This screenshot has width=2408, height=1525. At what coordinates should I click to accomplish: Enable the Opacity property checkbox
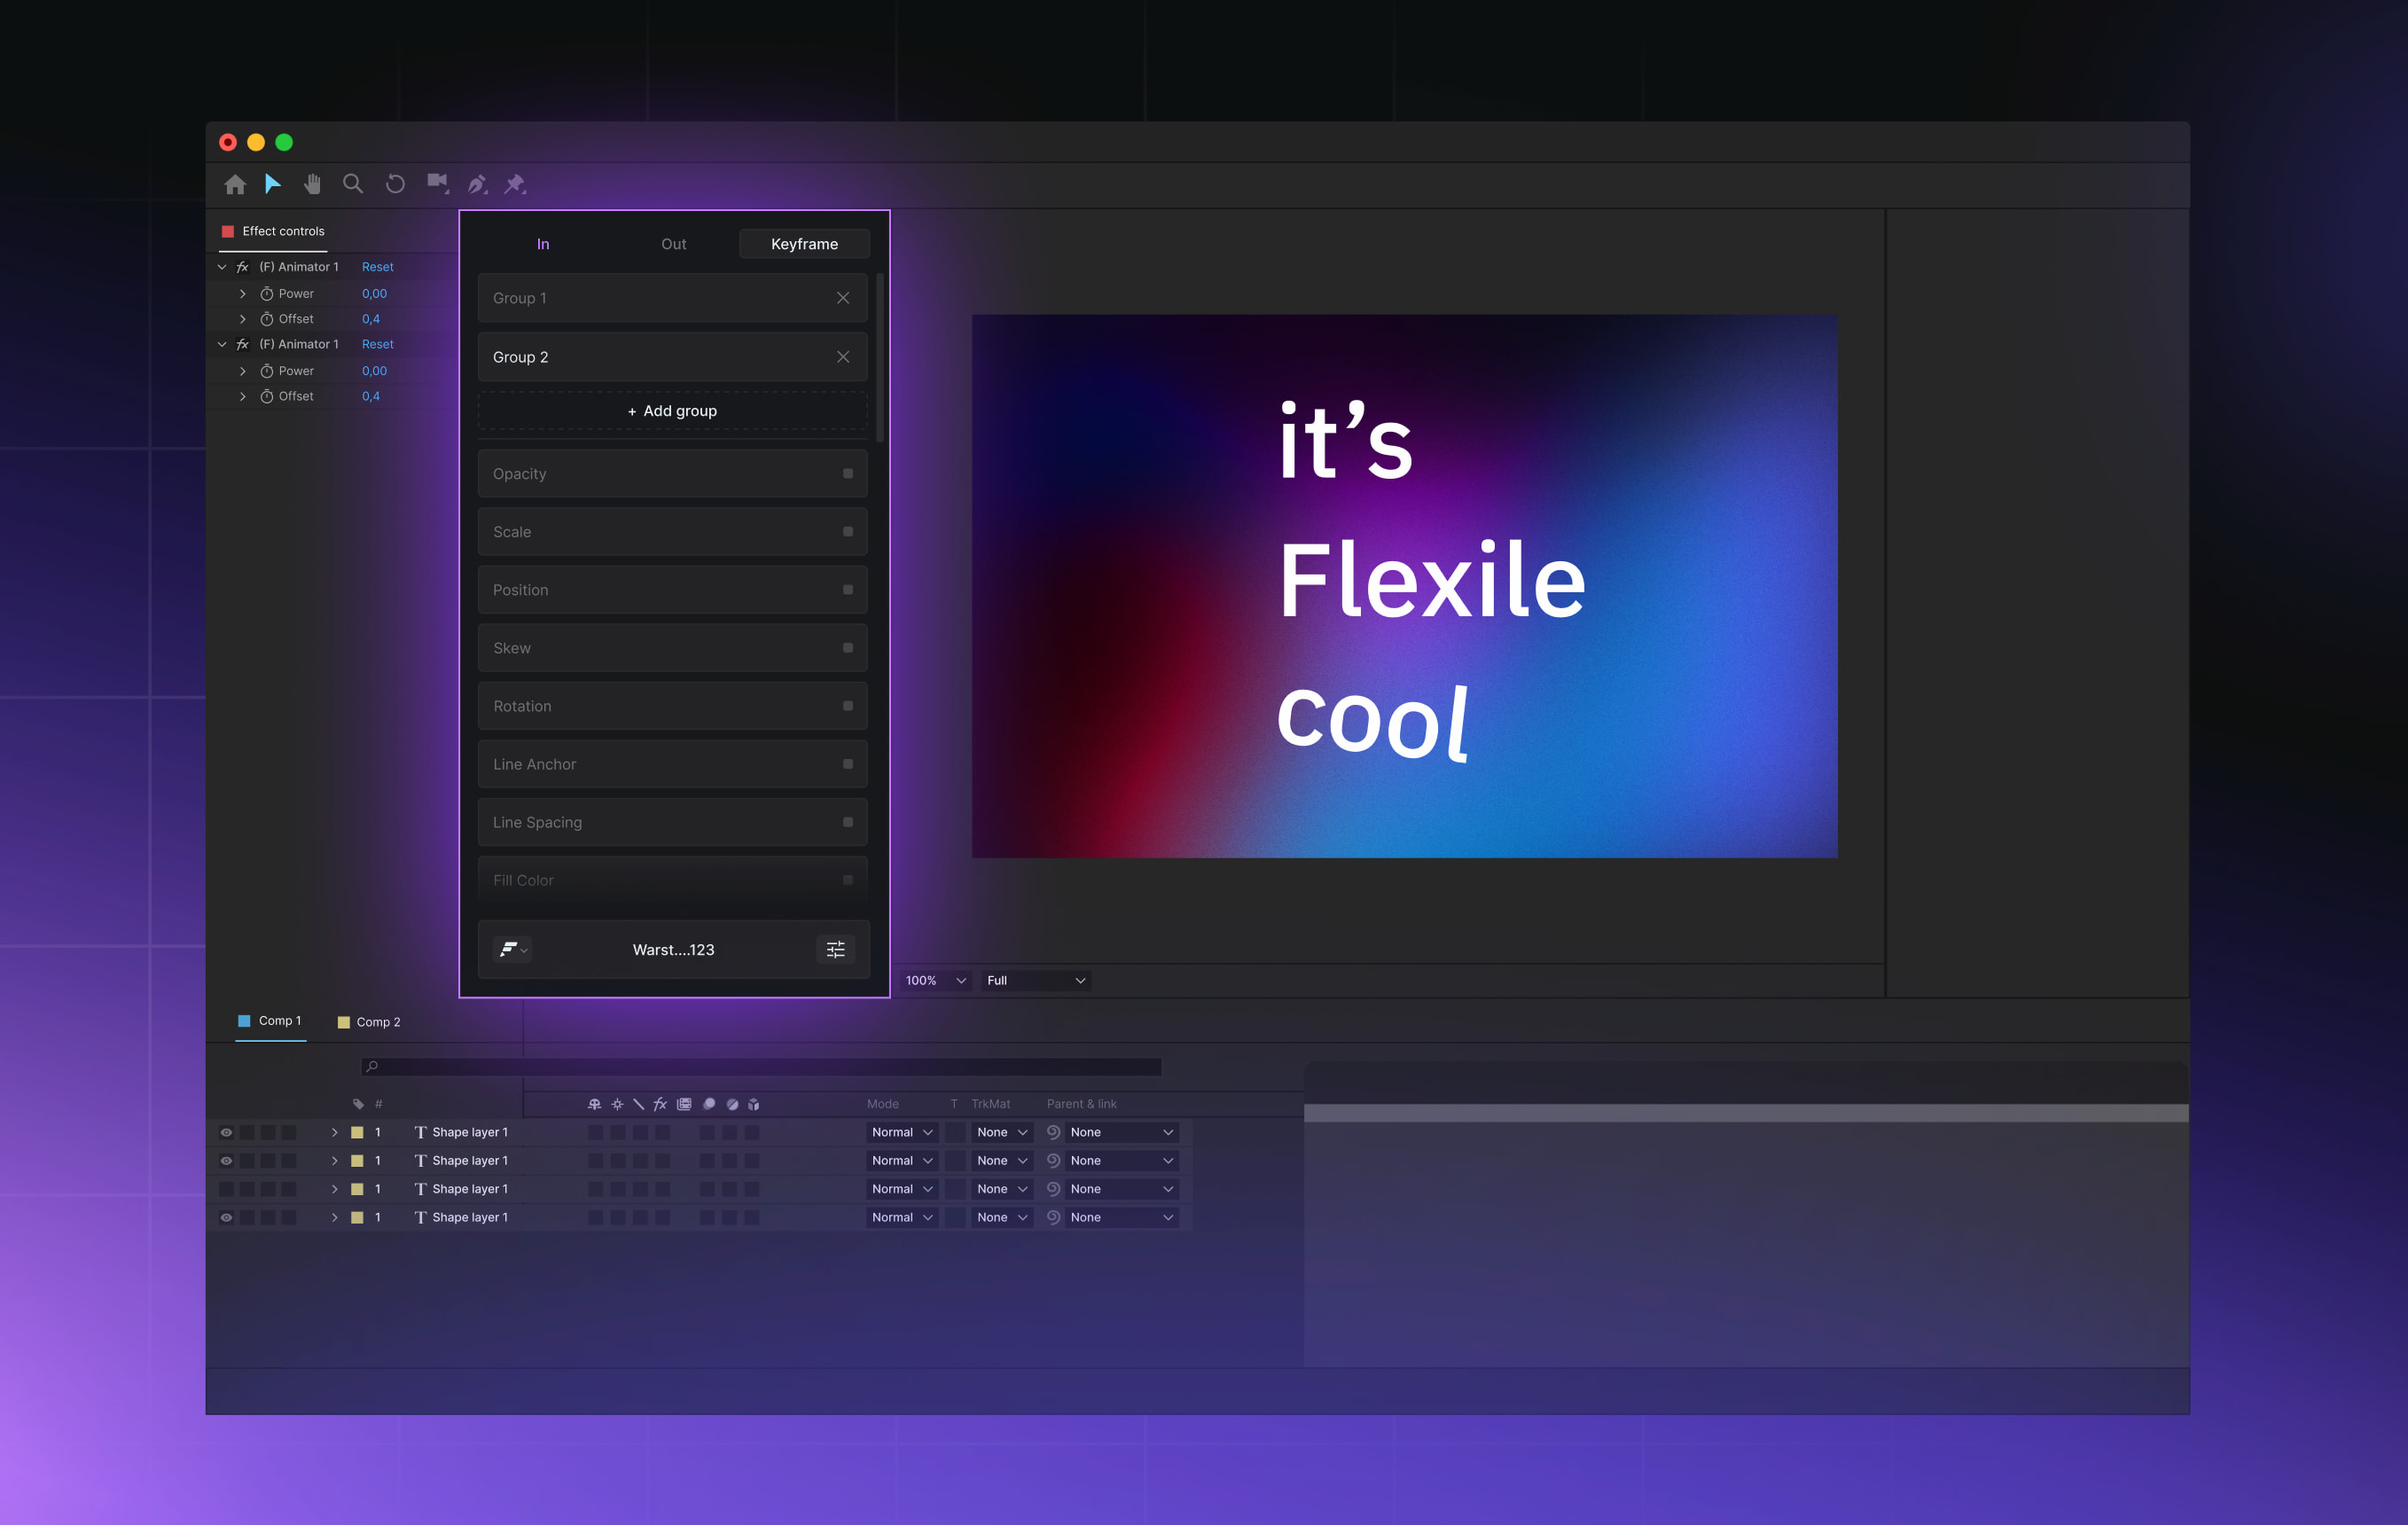846,473
